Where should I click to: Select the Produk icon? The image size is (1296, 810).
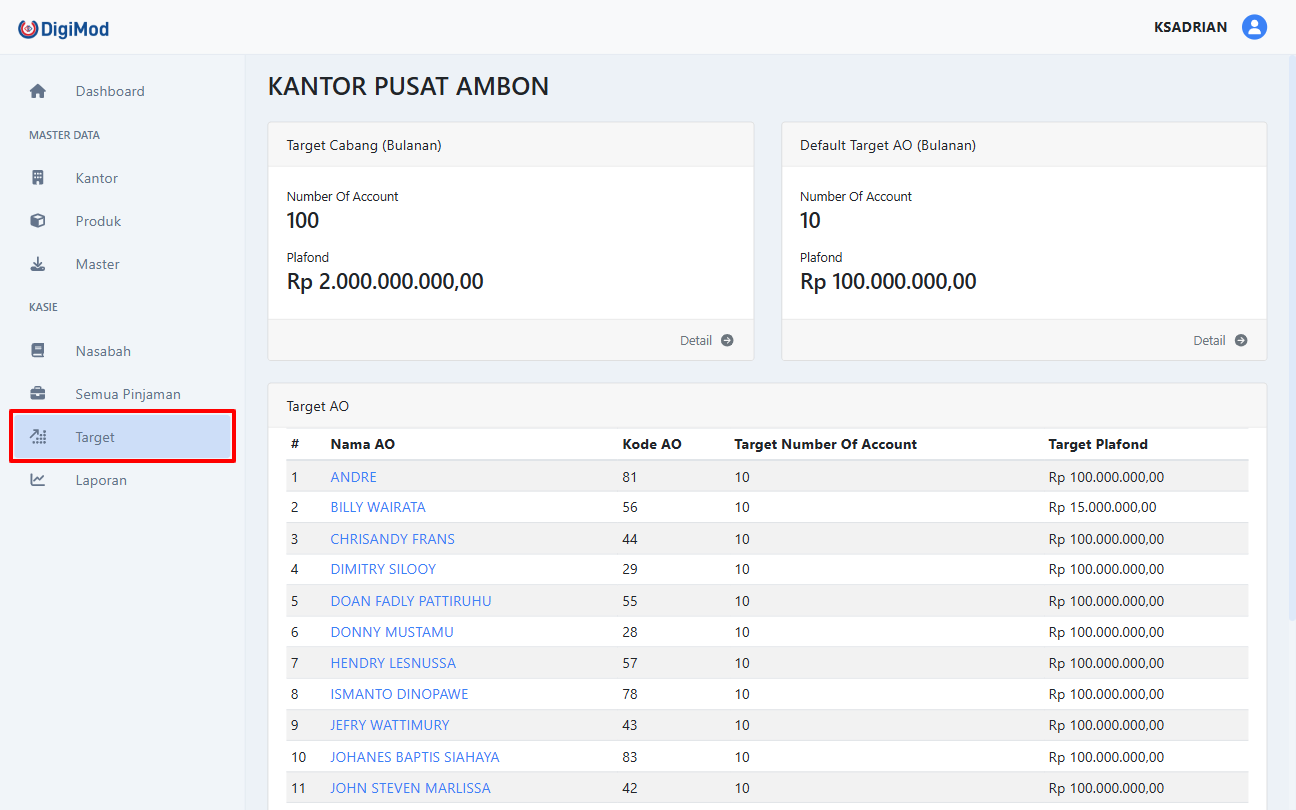pos(37,220)
